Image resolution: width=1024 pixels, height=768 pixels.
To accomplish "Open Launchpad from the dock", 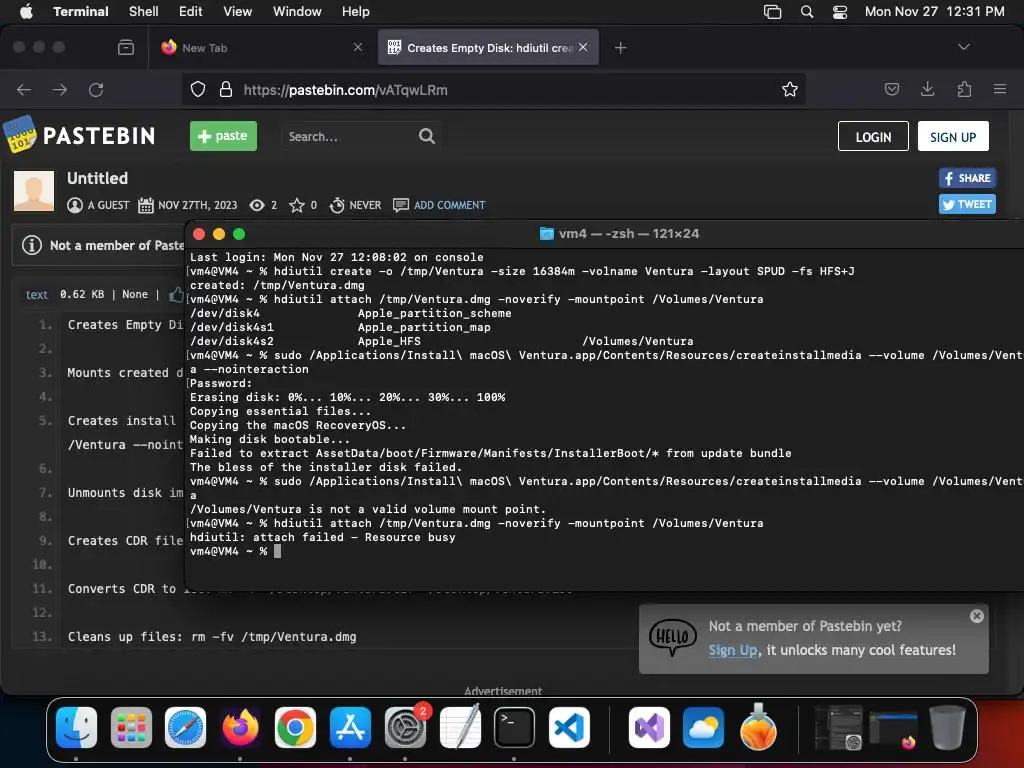I will click(x=131, y=728).
